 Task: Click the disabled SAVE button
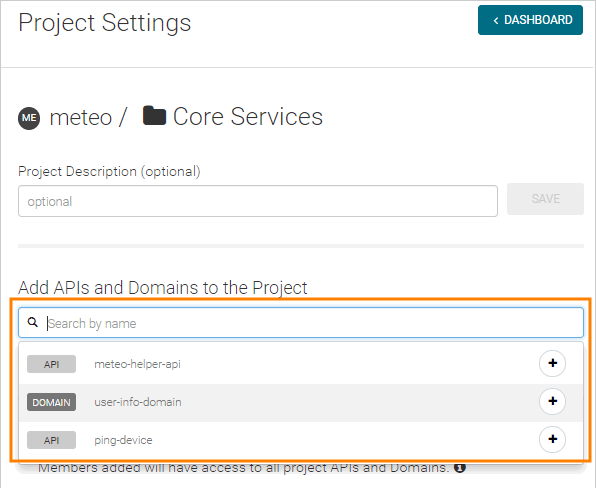click(545, 199)
